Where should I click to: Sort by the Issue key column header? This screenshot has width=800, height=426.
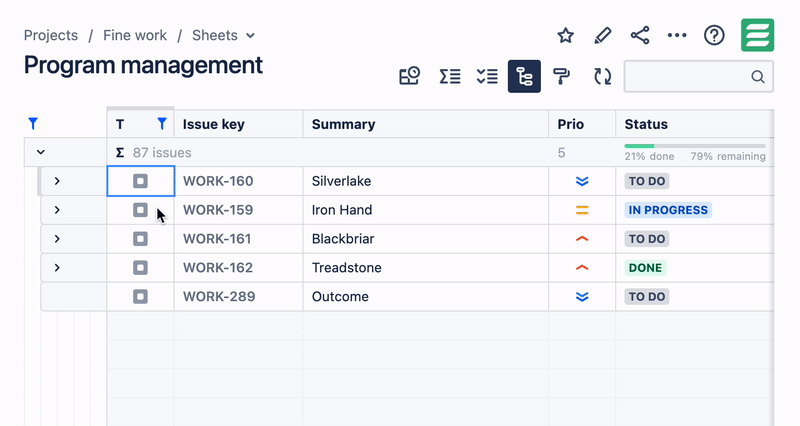[213, 124]
